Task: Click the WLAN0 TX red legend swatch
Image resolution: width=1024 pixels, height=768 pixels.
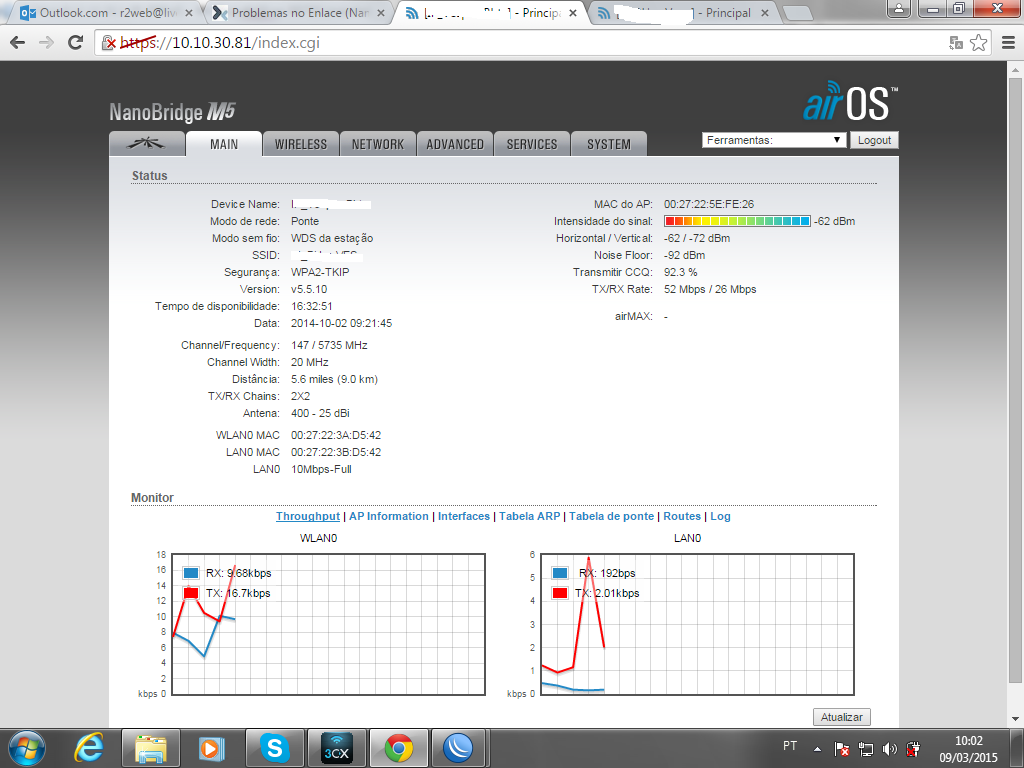Action: tap(191, 593)
